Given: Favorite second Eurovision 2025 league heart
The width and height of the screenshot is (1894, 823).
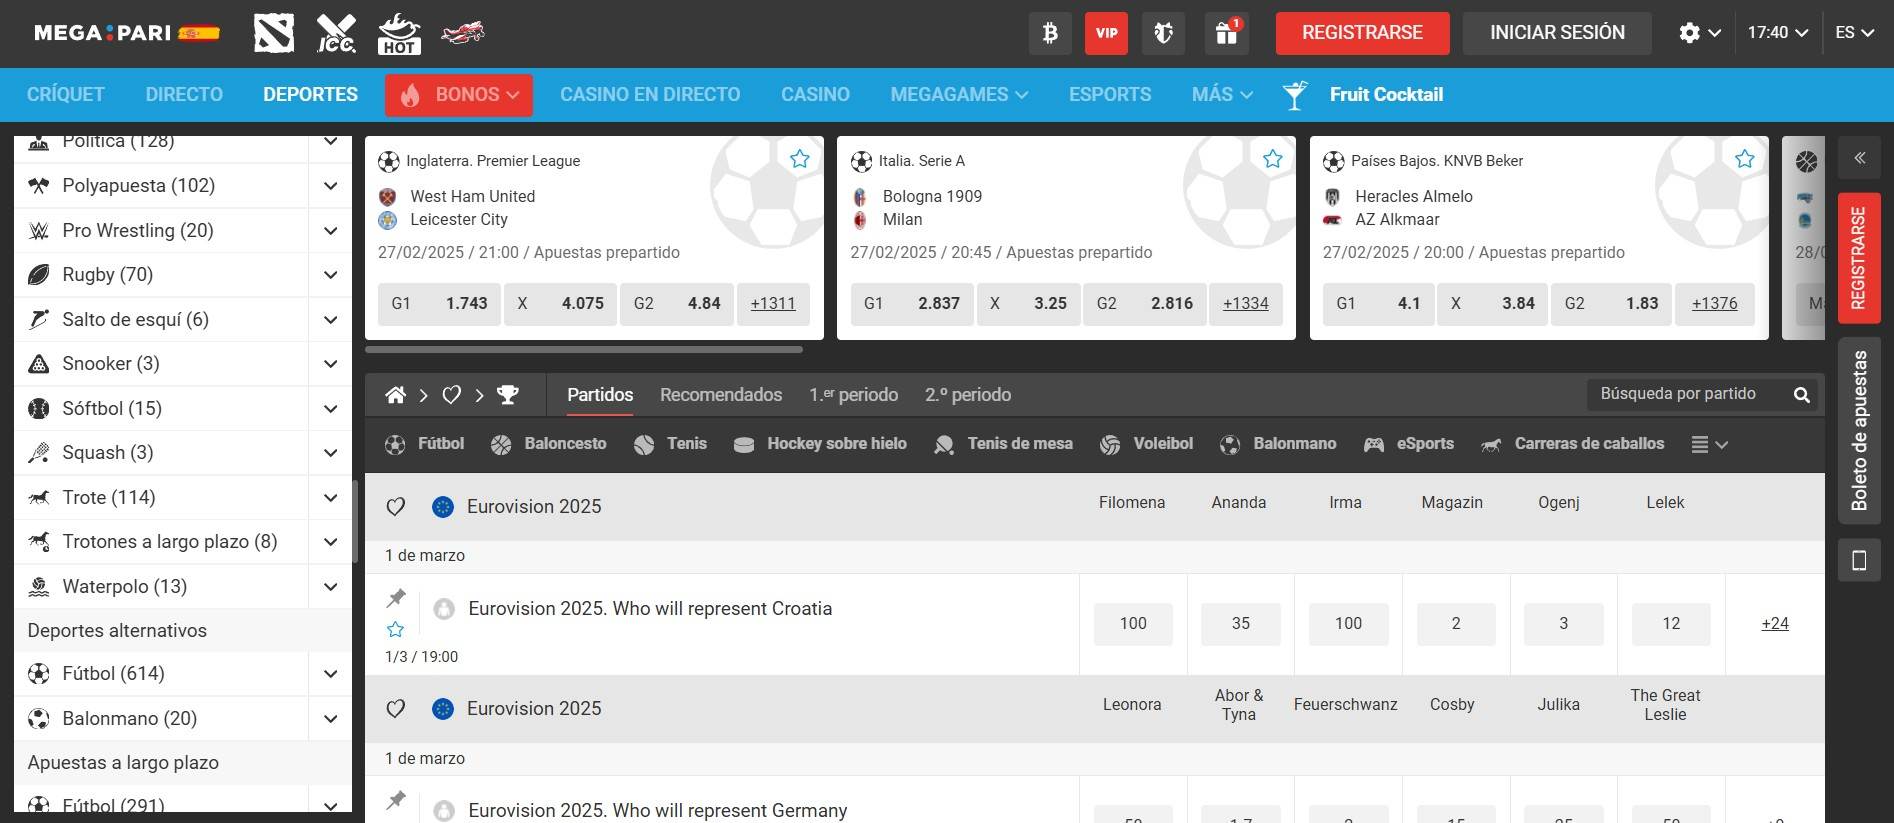Looking at the screenshot, I should coord(396,709).
